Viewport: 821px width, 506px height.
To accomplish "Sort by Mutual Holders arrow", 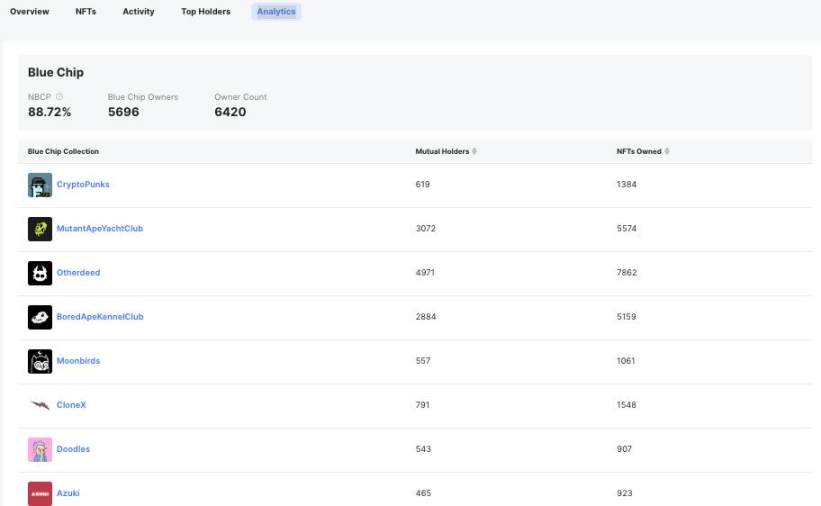I will [474, 151].
